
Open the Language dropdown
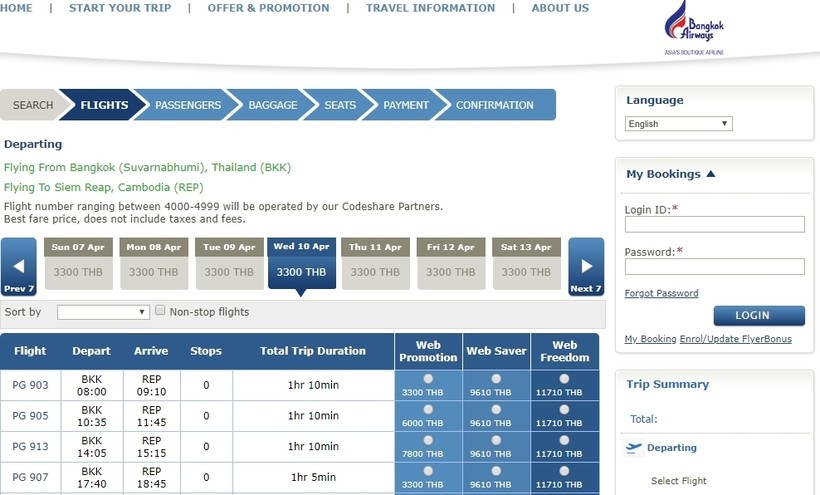678,124
